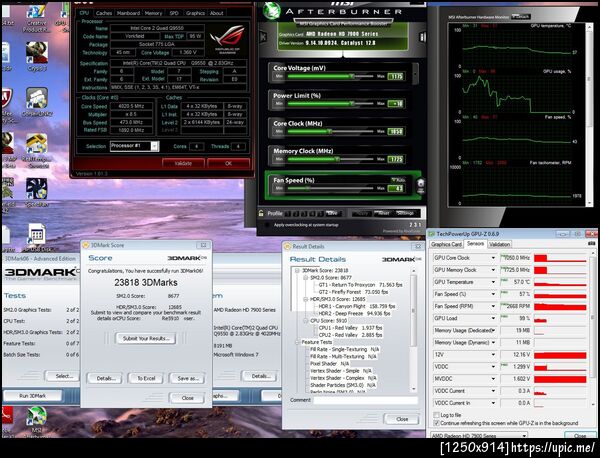This screenshot has height=458, width=600.
Task: Click the green Afterburner logo emblem
Action: 272,10
